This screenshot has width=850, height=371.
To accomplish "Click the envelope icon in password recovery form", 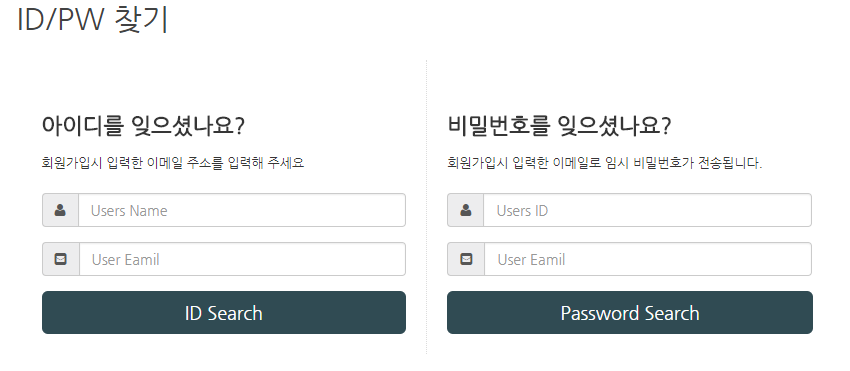I will point(466,259).
